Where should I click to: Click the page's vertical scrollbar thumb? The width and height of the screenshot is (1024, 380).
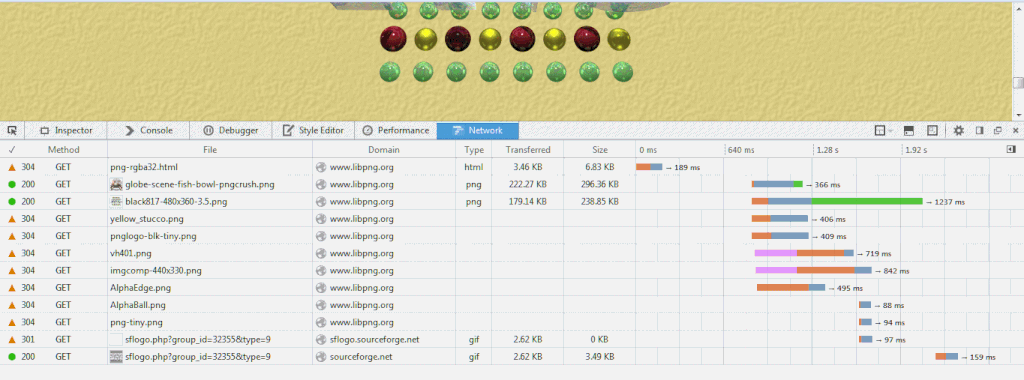[x=1018, y=83]
